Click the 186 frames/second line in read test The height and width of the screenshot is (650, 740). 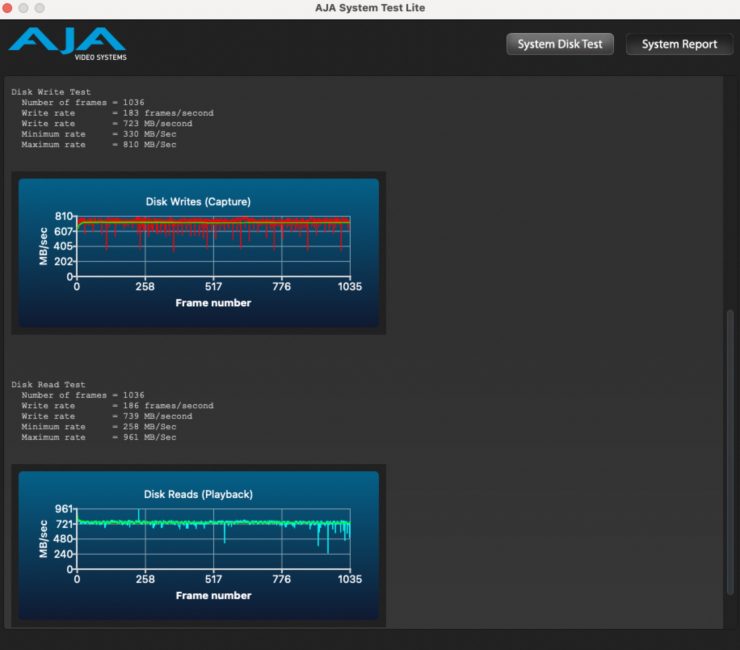click(117, 406)
